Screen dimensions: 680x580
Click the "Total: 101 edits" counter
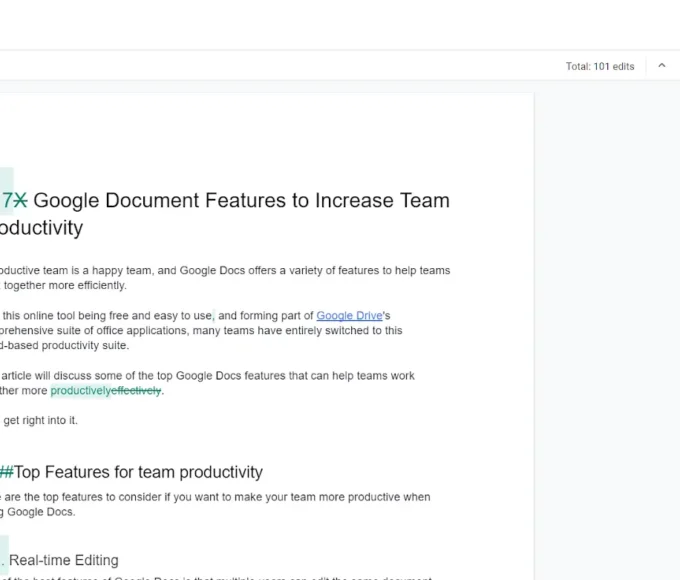click(599, 67)
